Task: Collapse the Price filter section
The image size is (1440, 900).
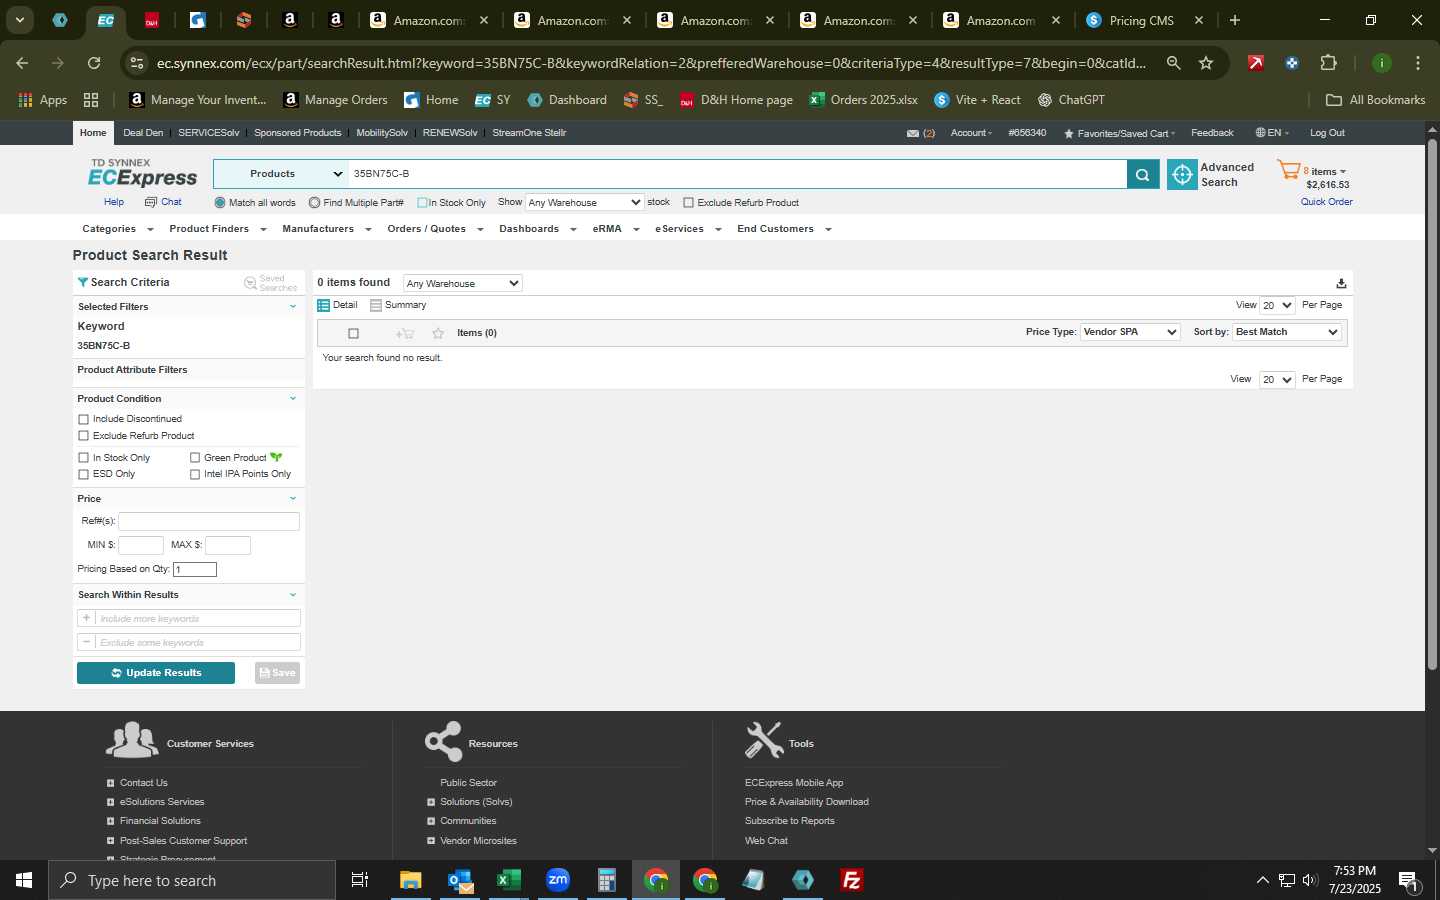Action: [293, 498]
